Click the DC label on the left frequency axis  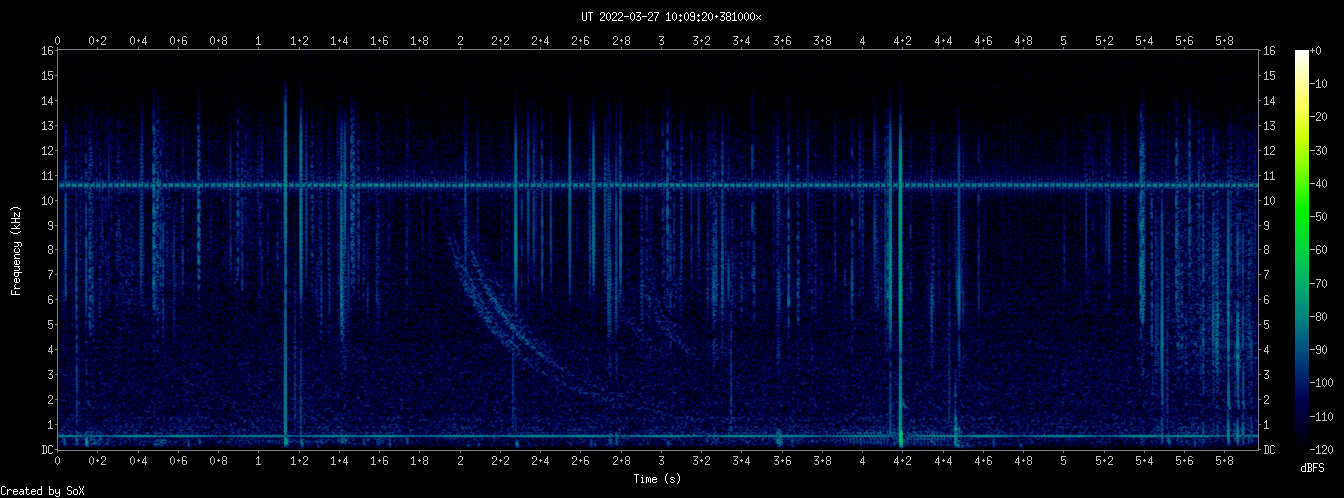point(47,450)
